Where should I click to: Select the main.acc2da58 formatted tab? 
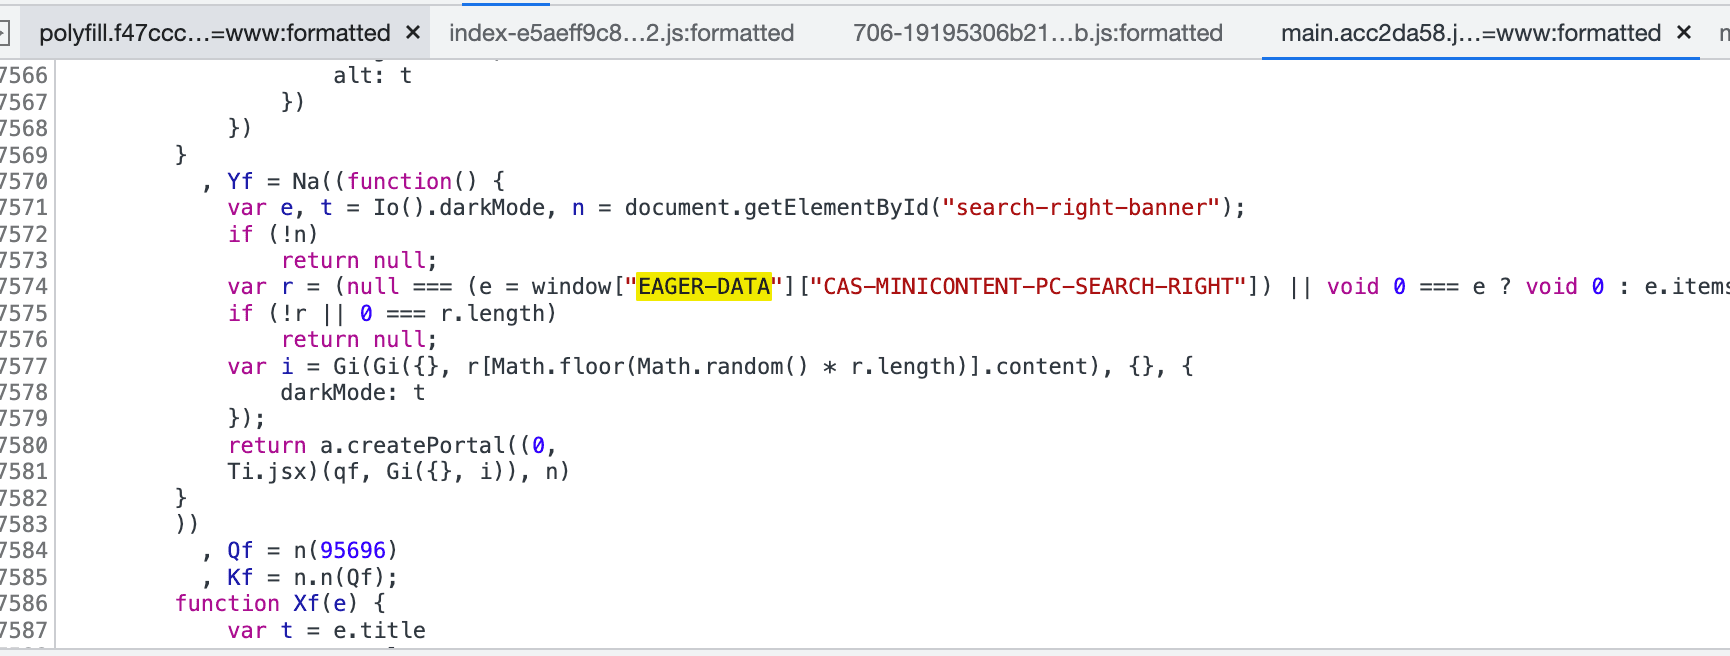(x=1470, y=33)
